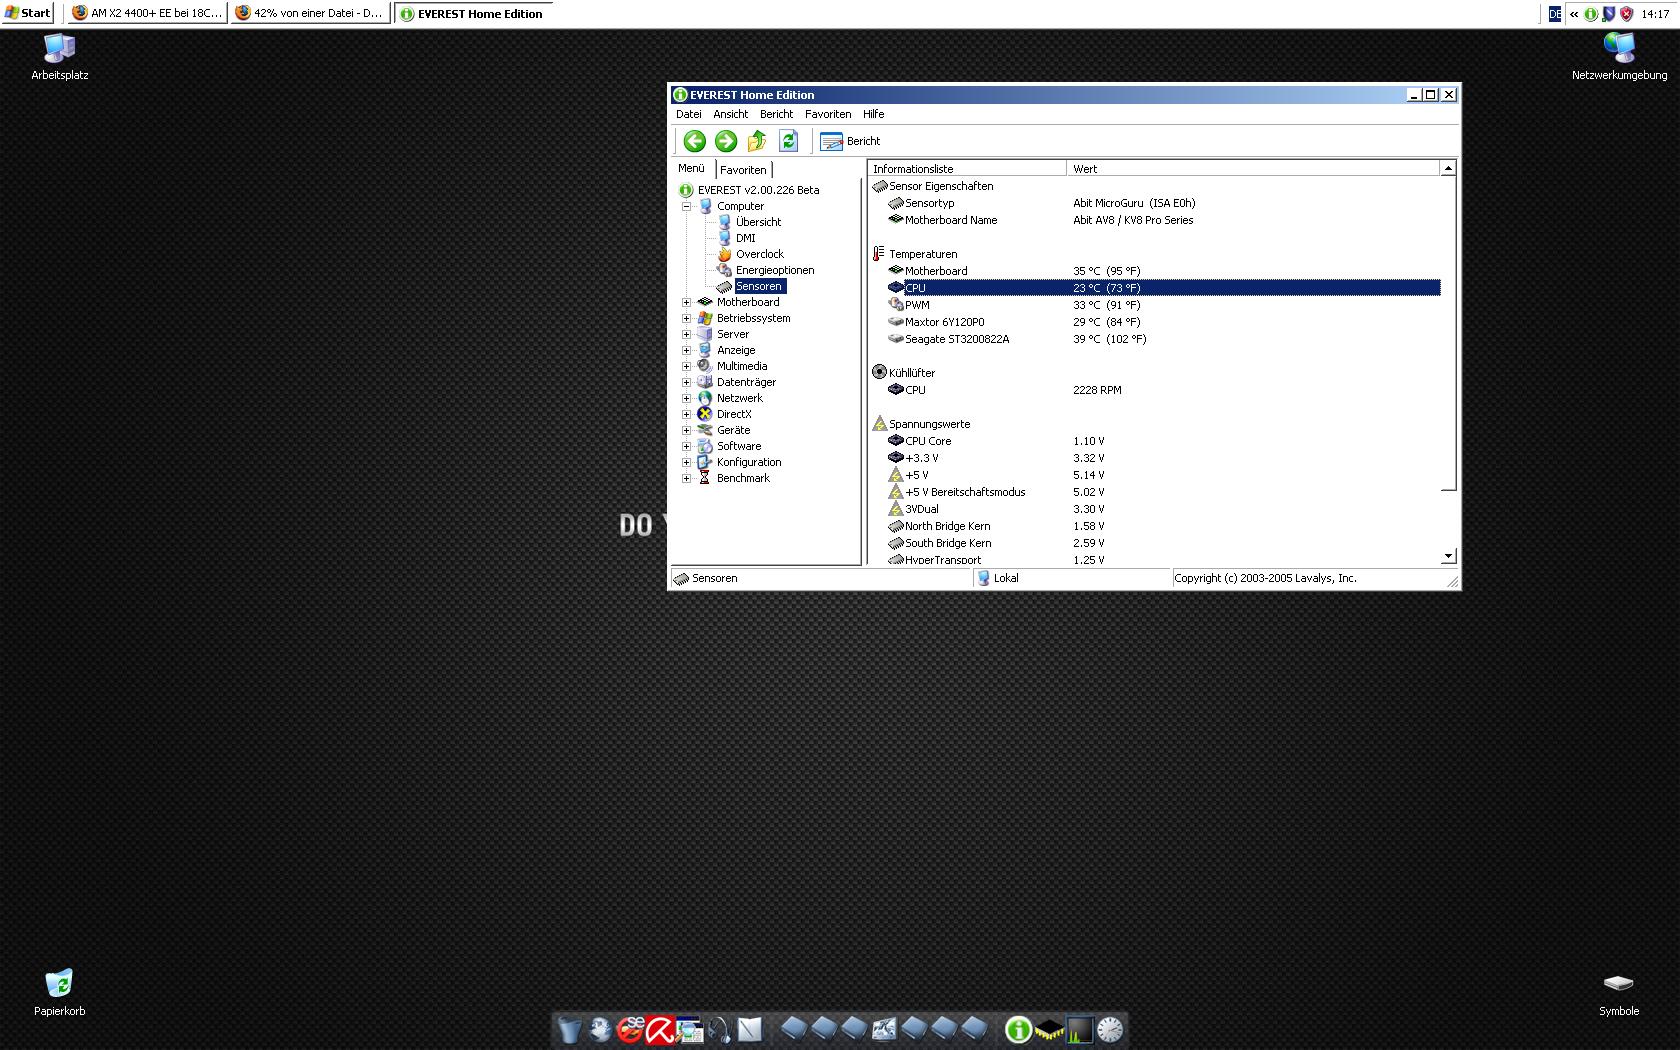Open the Ansicht menu
This screenshot has height=1050, width=1680.
[x=731, y=114]
